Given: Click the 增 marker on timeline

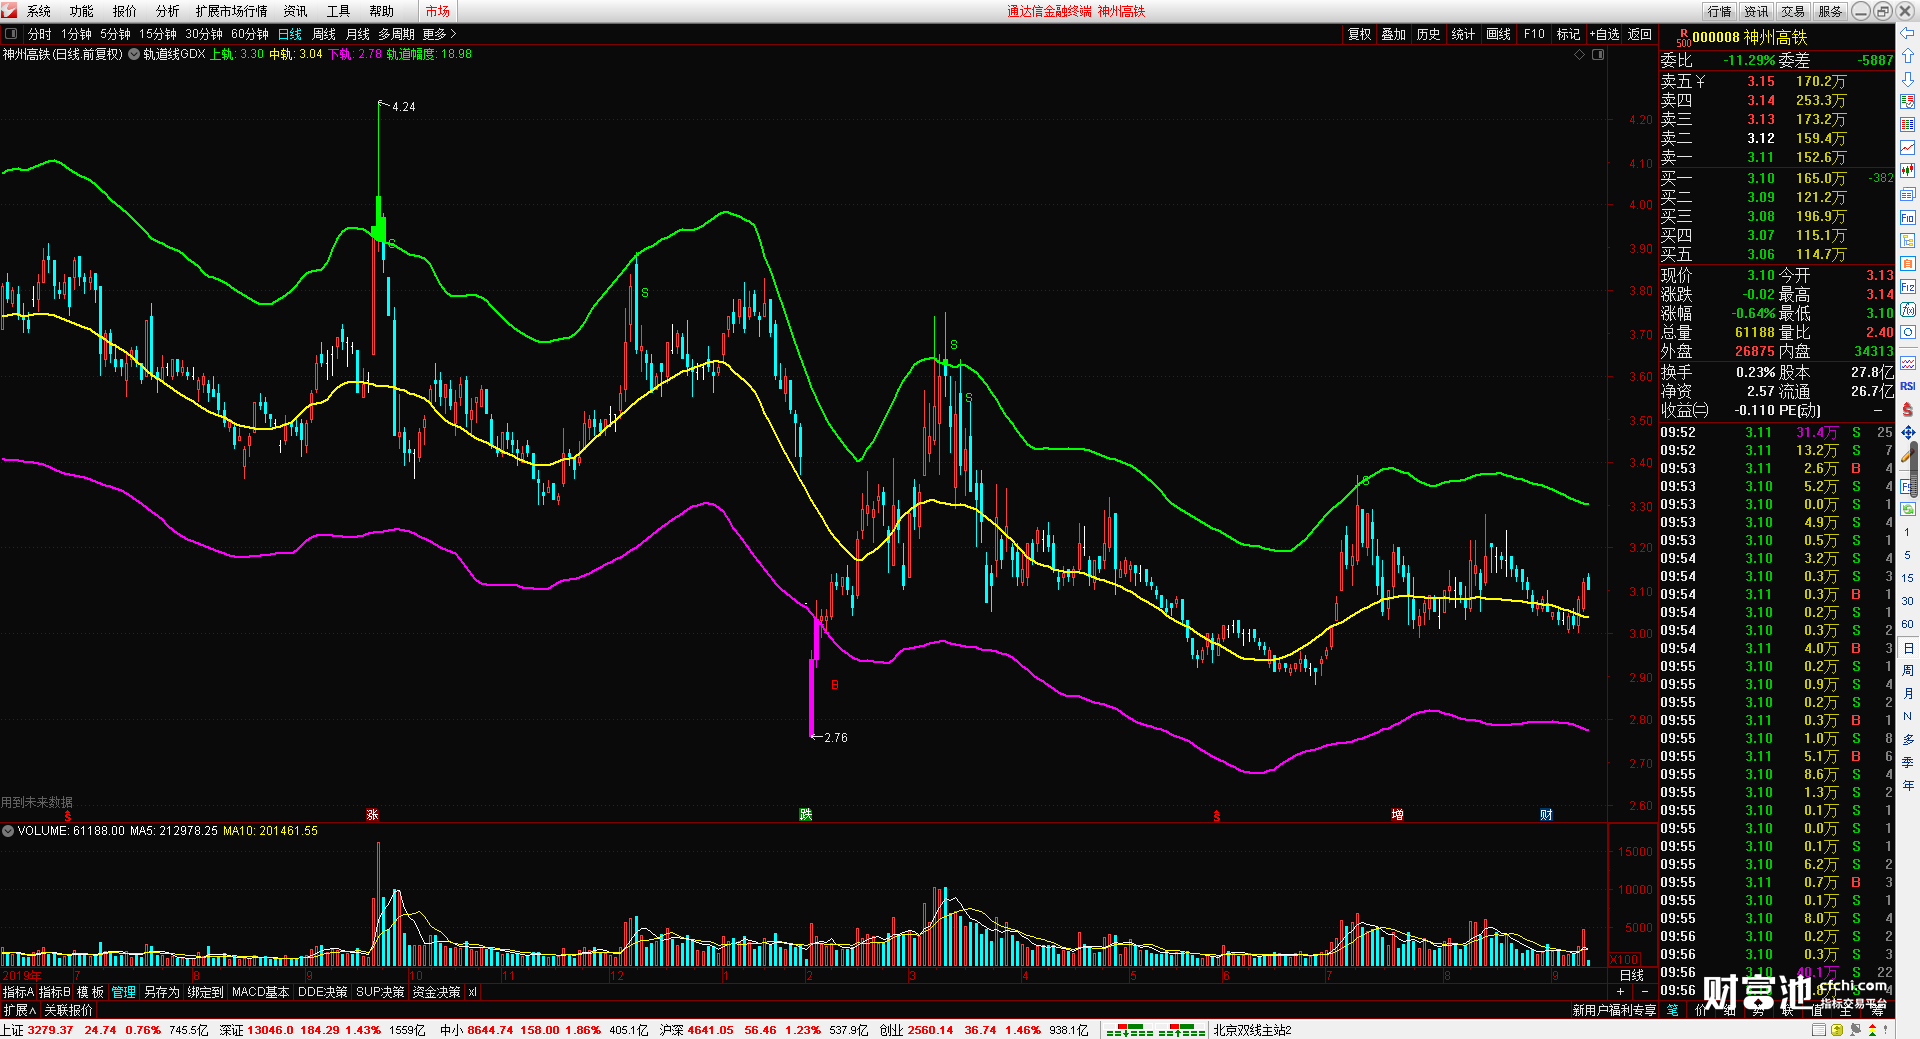Looking at the screenshot, I should (1397, 815).
